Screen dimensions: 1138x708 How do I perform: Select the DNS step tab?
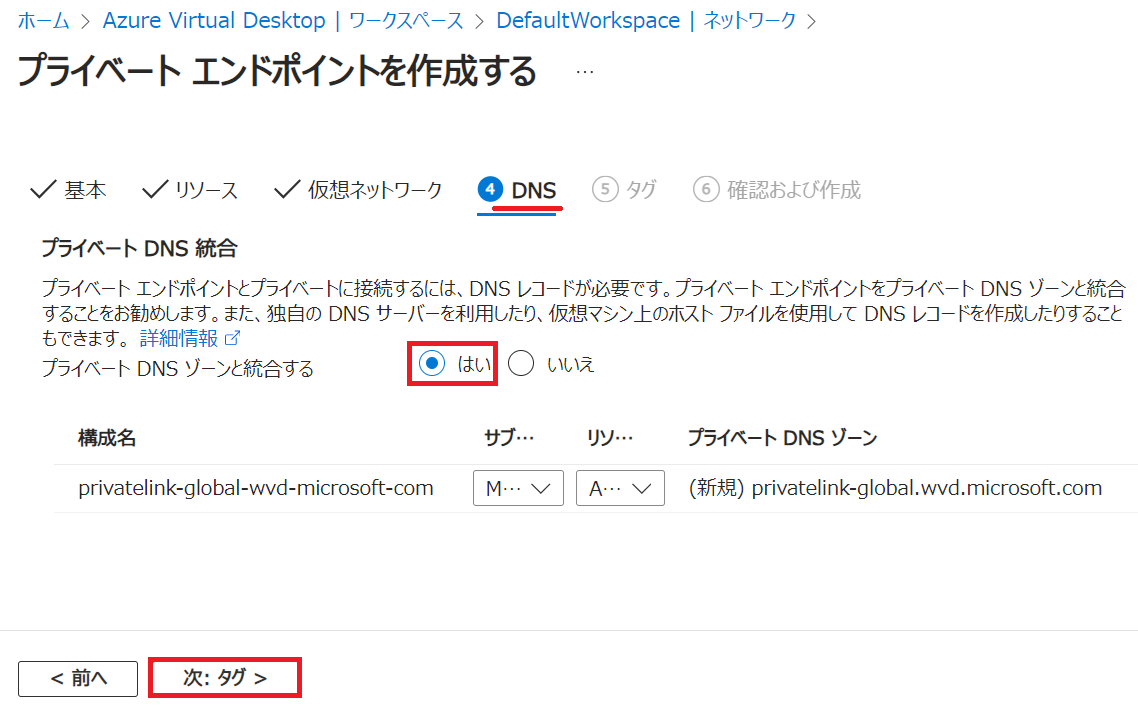pos(517,190)
